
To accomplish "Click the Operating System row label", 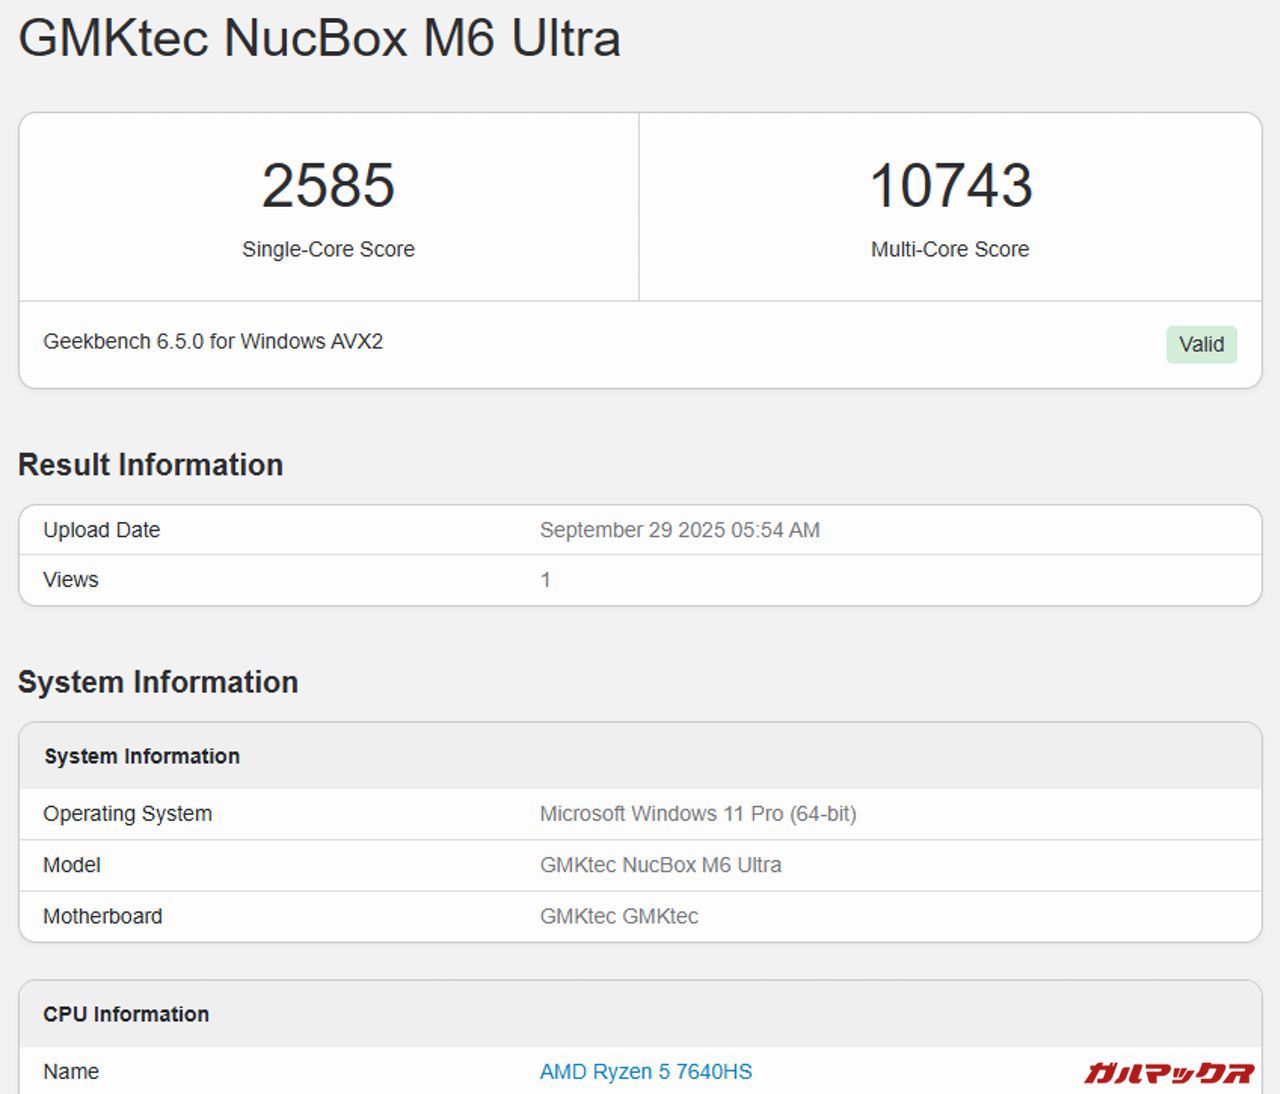I will 127,814.
